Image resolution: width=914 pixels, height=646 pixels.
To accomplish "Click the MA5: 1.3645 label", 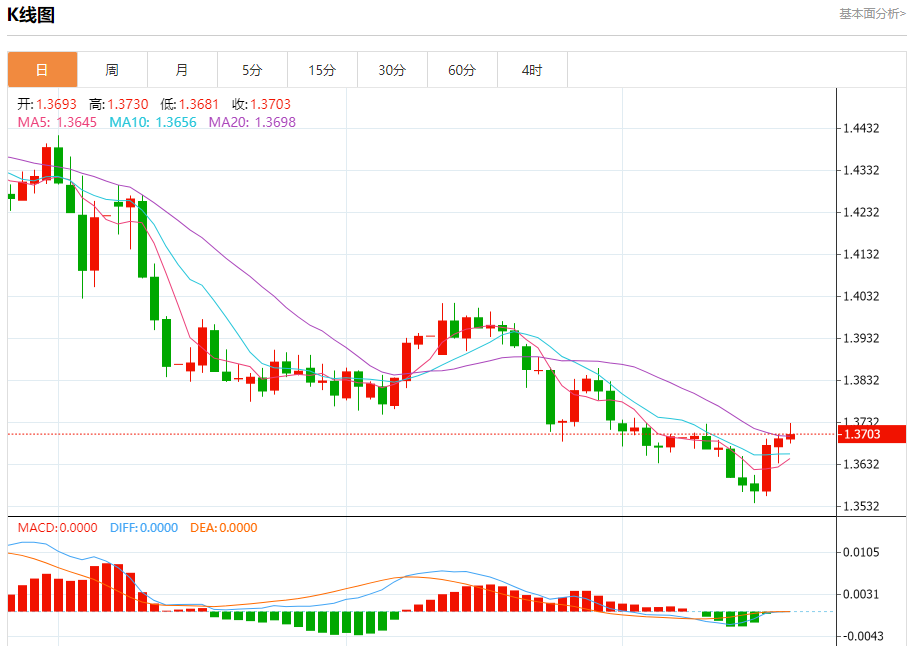I will [57, 122].
